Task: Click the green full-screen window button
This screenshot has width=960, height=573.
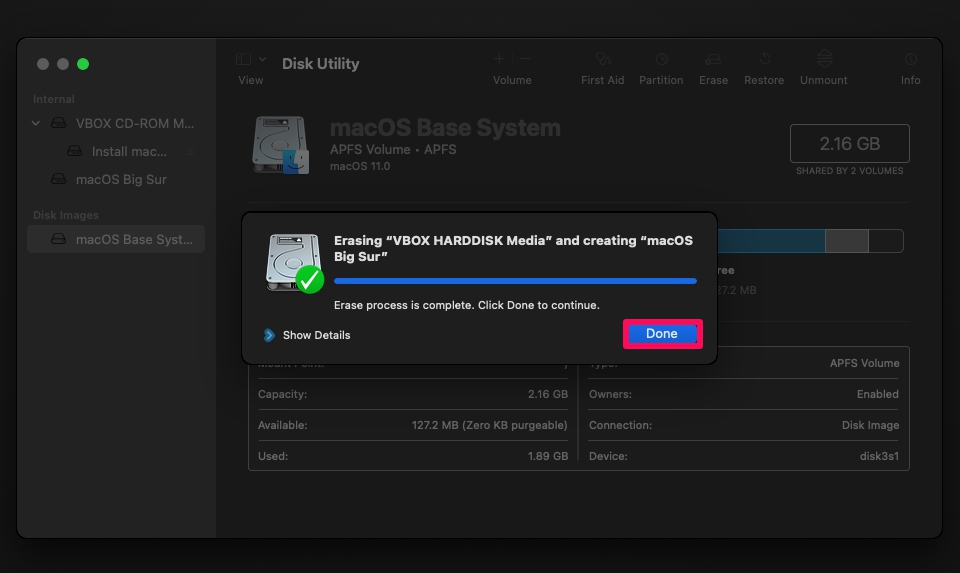Action: coord(83,64)
